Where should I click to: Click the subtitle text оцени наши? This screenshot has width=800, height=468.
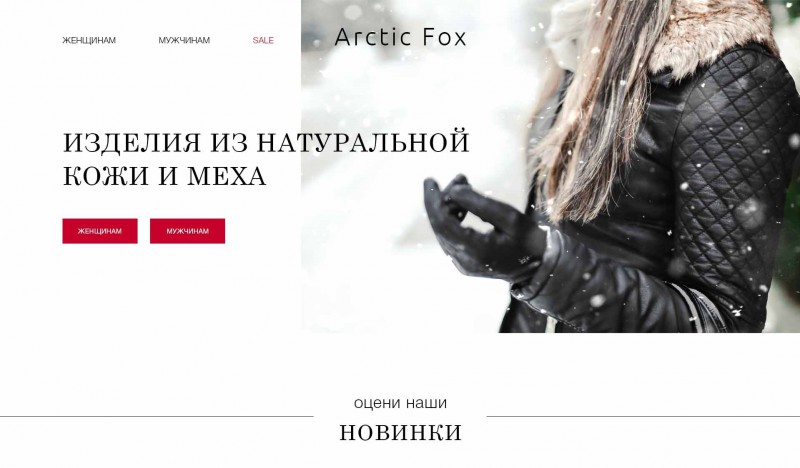tap(401, 403)
